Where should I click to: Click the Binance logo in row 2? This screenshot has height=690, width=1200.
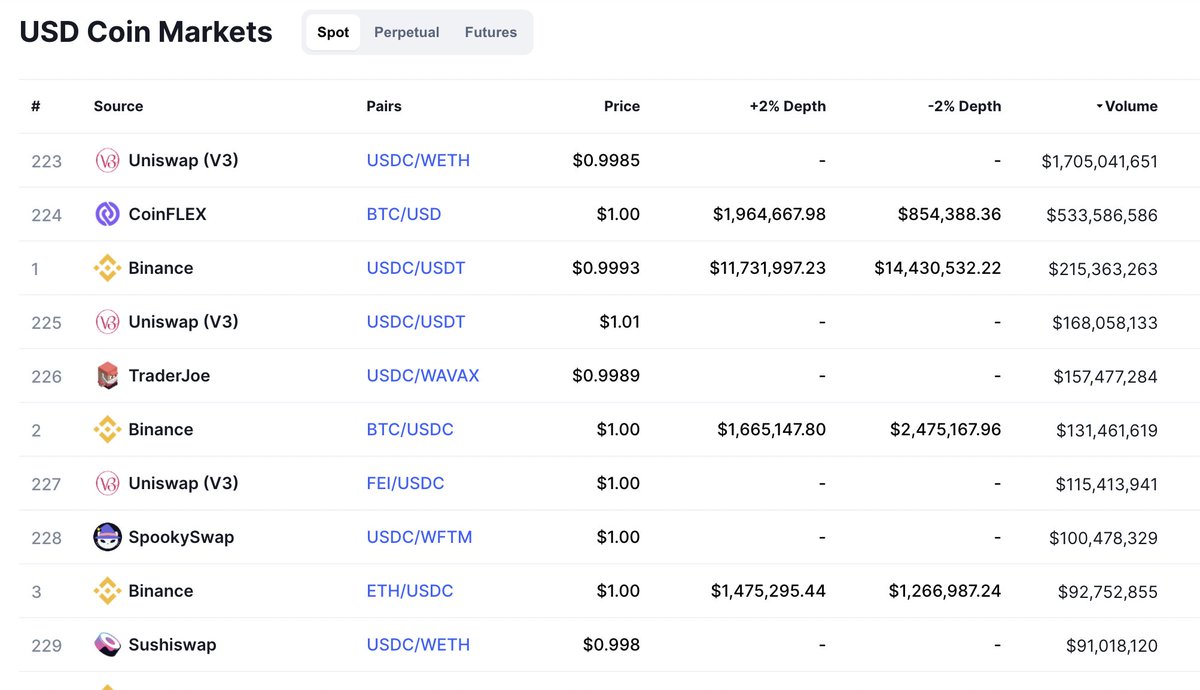[107, 430]
